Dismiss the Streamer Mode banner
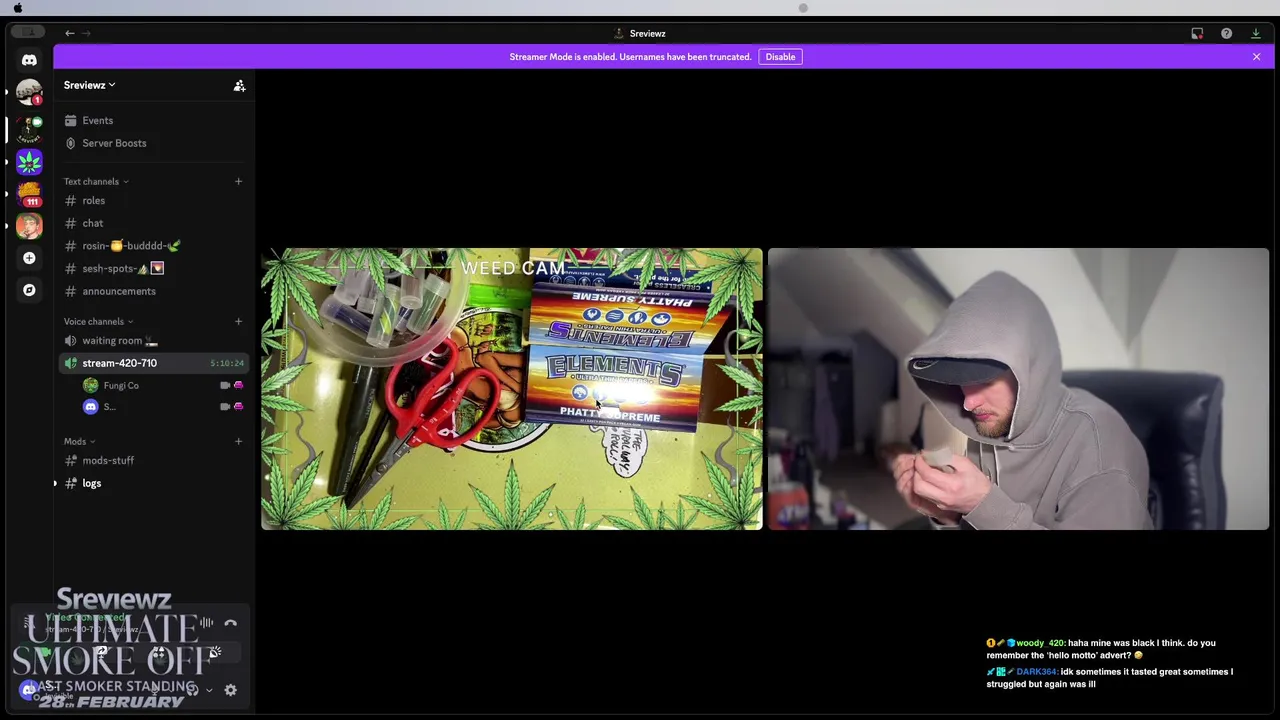This screenshot has height=720, width=1280. pyautogui.click(x=1256, y=57)
